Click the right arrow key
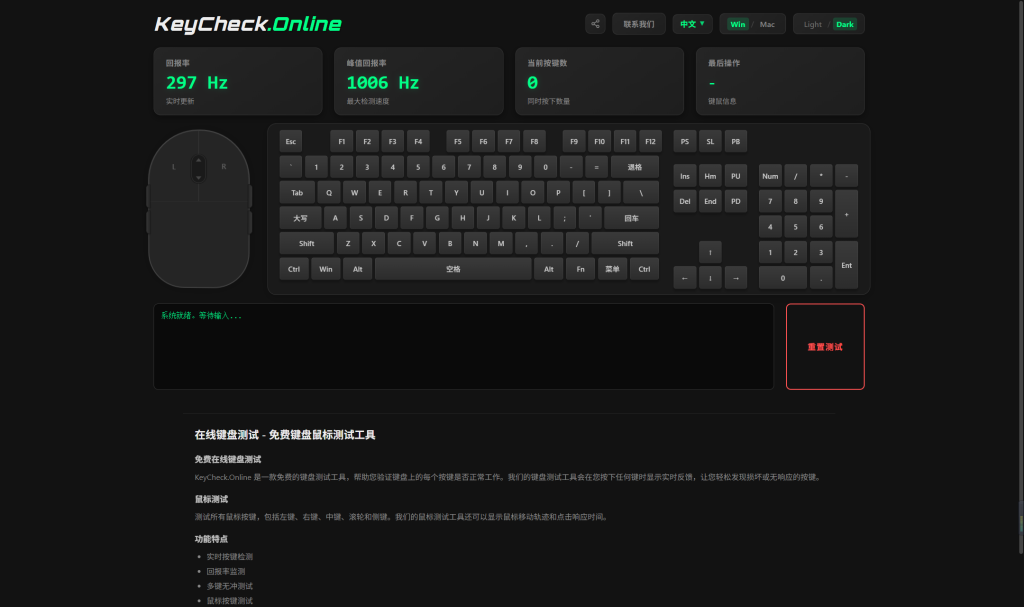The image size is (1024, 607). pos(735,278)
